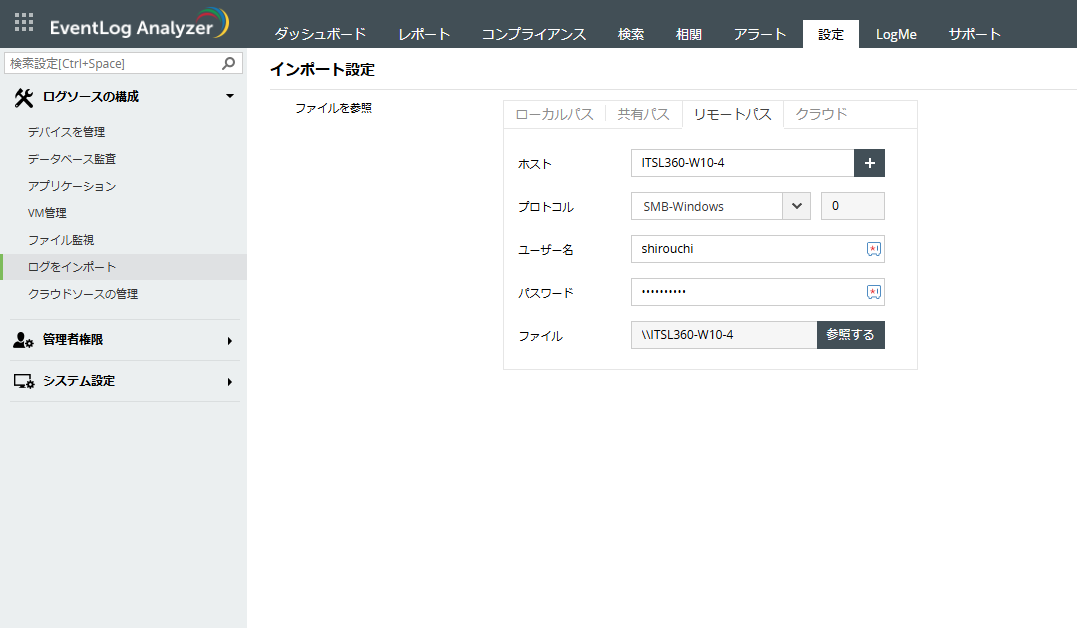Screen dimensions: 1077x628
Task: Open ファイル監視 in the sidebar
Action: coord(61,240)
